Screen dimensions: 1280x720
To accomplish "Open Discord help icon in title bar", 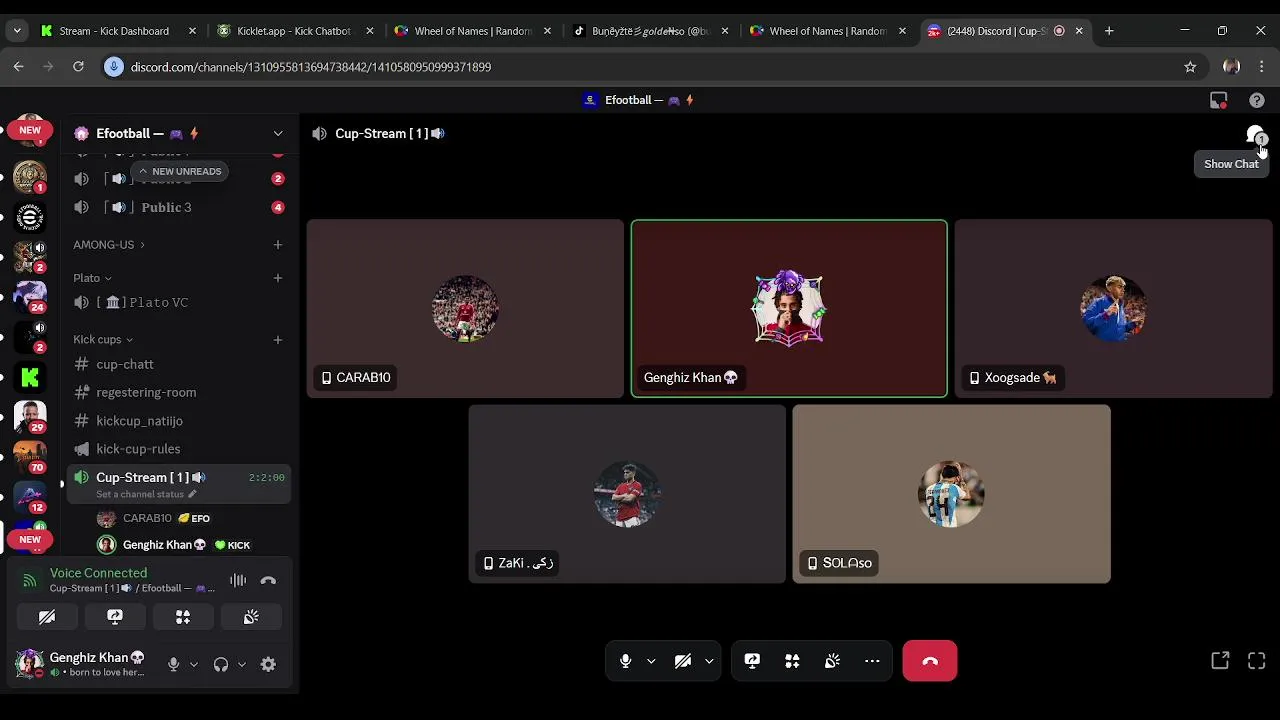I will click(1257, 100).
